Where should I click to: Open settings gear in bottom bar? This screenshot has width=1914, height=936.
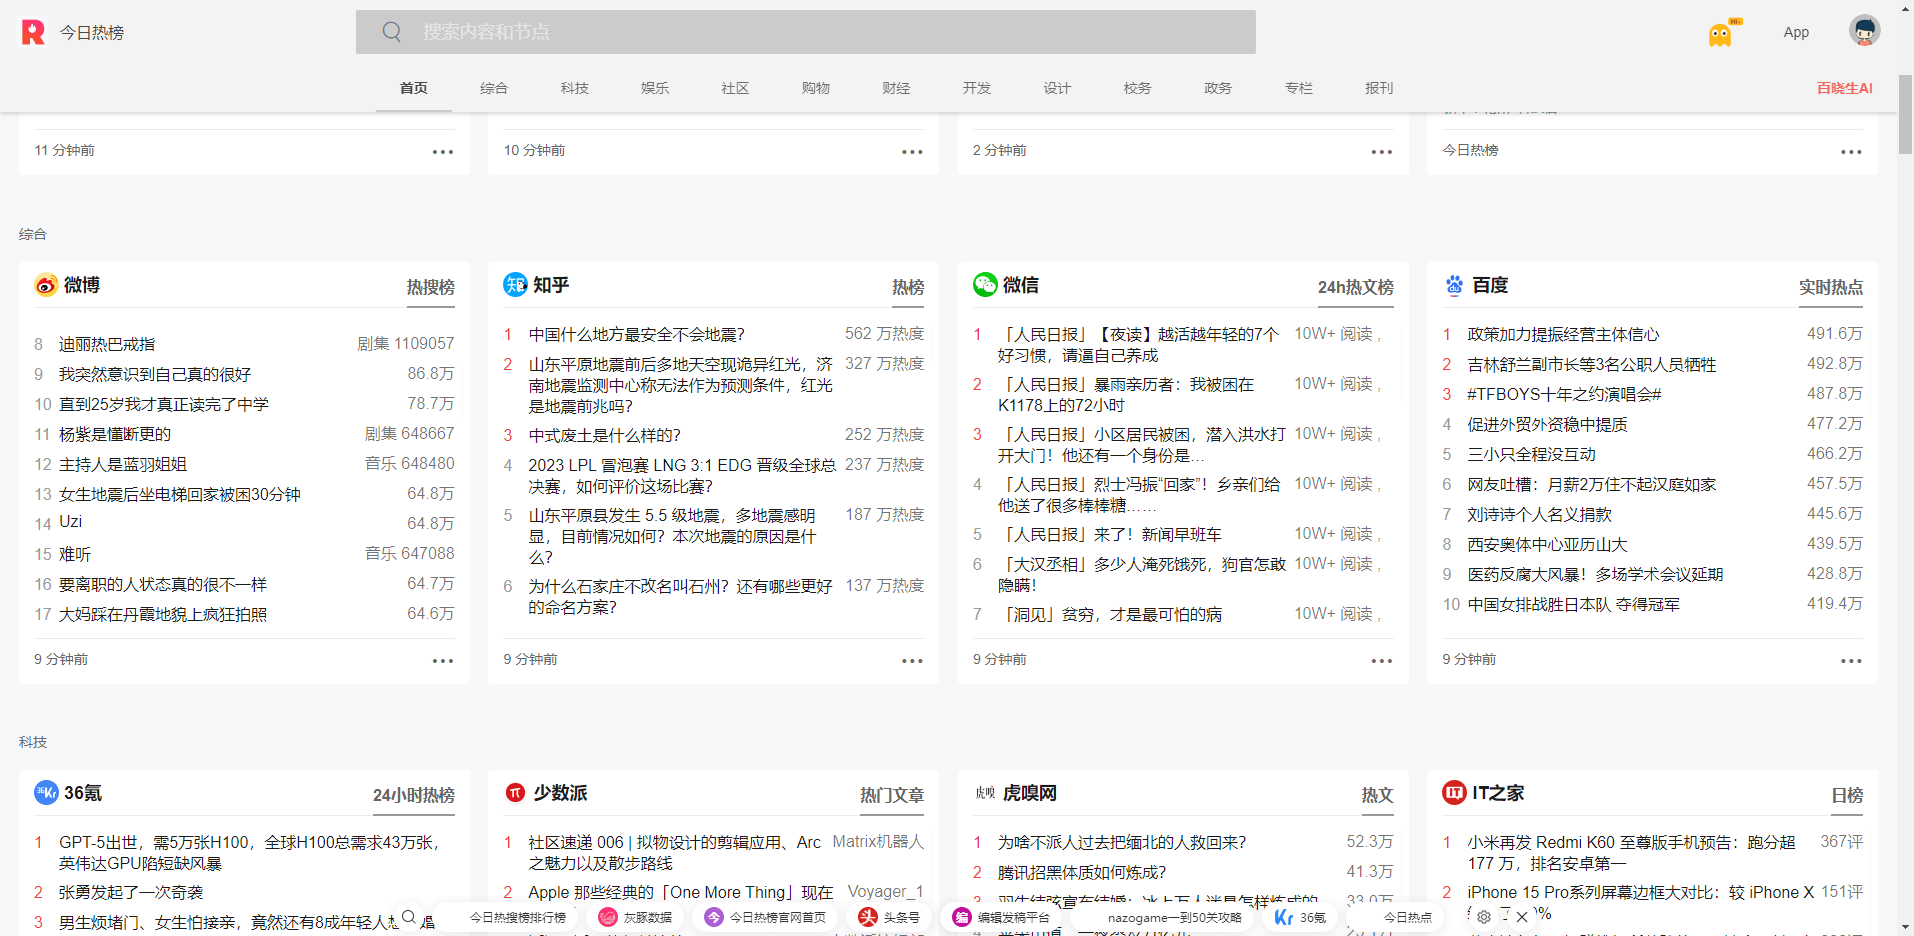pos(1484,916)
